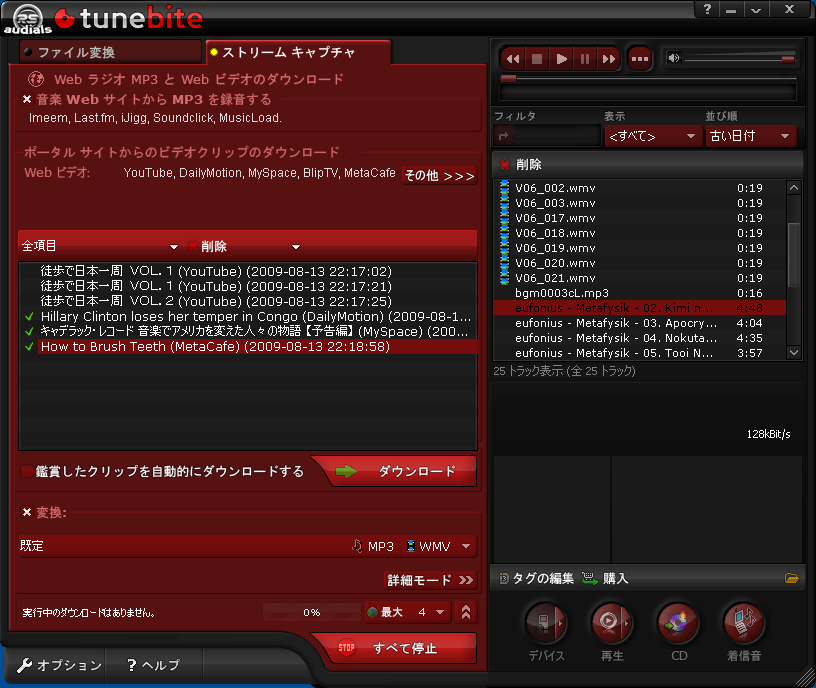Image resolution: width=816 pixels, height=688 pixels.
Task: Show more video portals via その他 >>>
Action: tap(439, 176)
